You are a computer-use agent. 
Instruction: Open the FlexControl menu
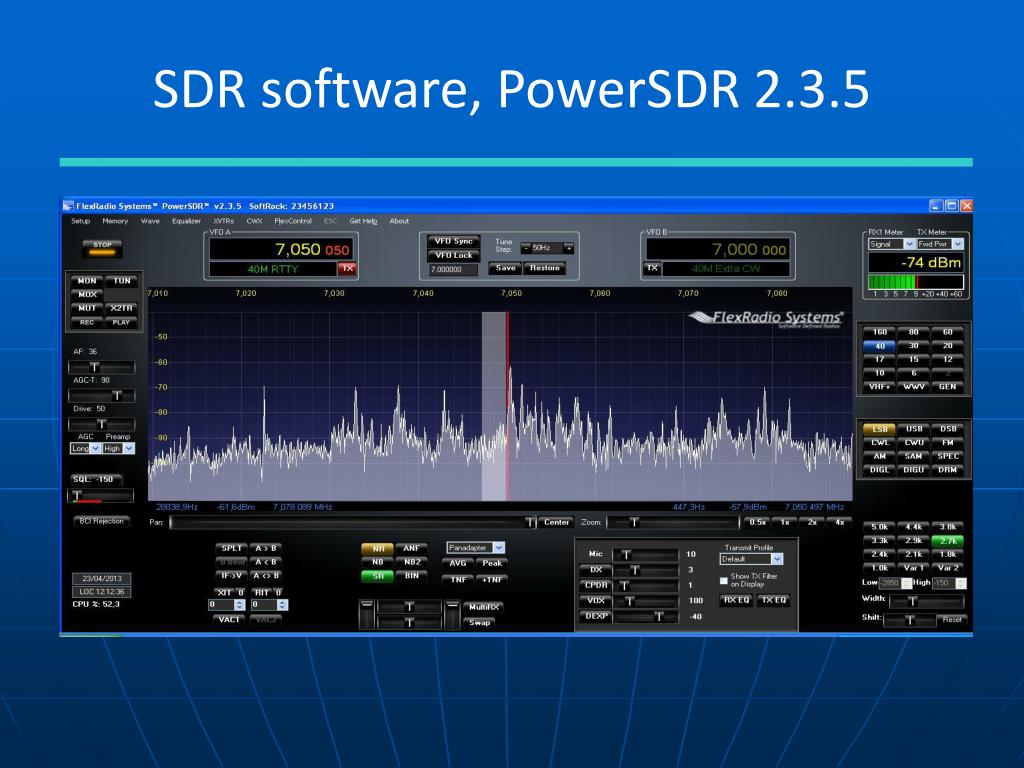click(293, 221)
